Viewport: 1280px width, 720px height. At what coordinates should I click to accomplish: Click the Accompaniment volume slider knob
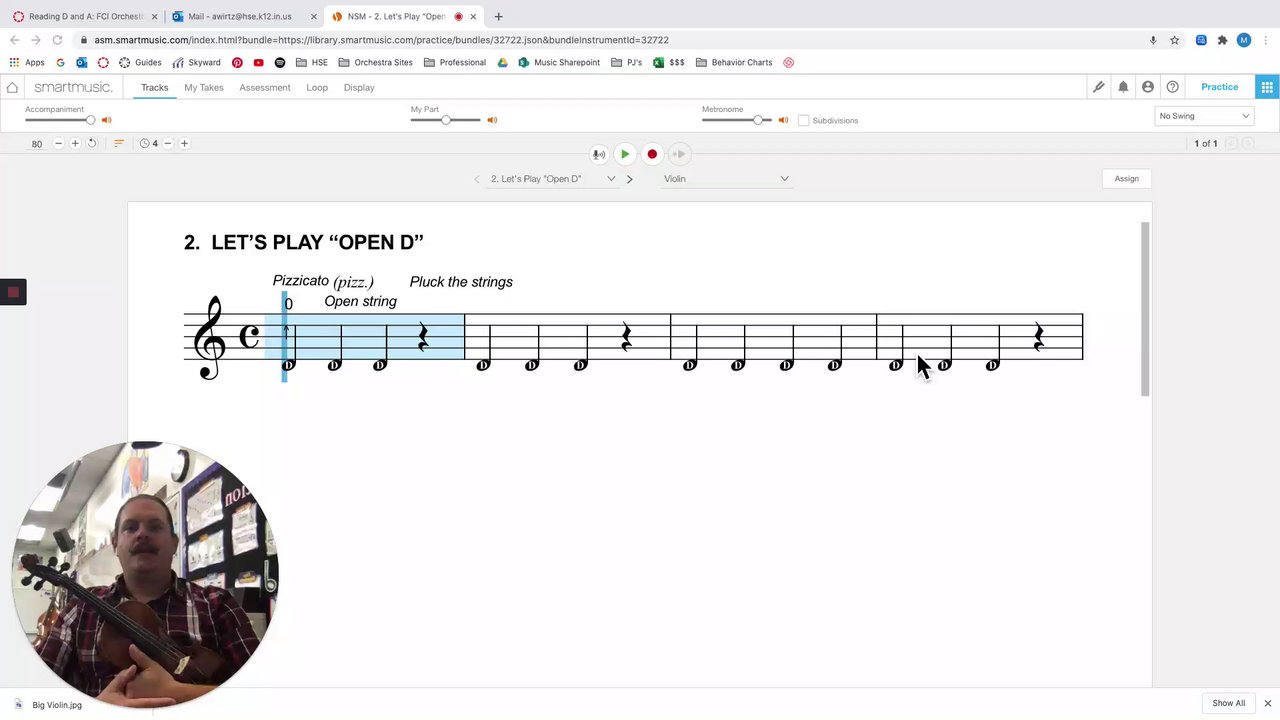(x=90, y=120)
